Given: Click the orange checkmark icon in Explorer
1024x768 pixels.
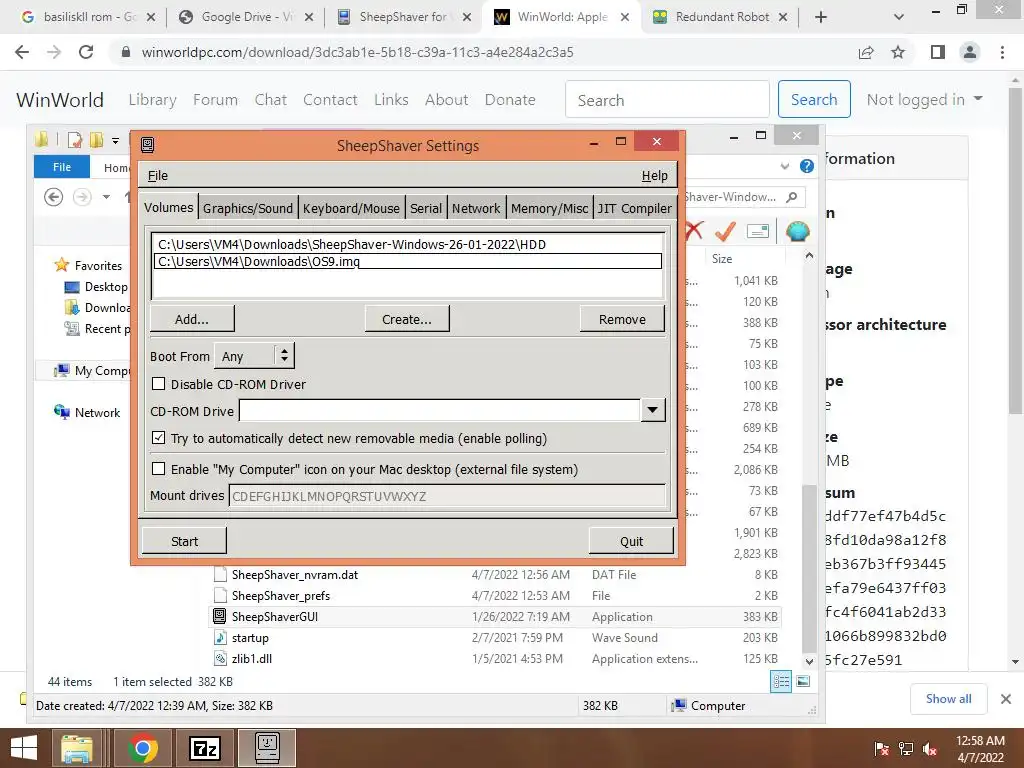Looking at the screenshot, I should 726,231.
